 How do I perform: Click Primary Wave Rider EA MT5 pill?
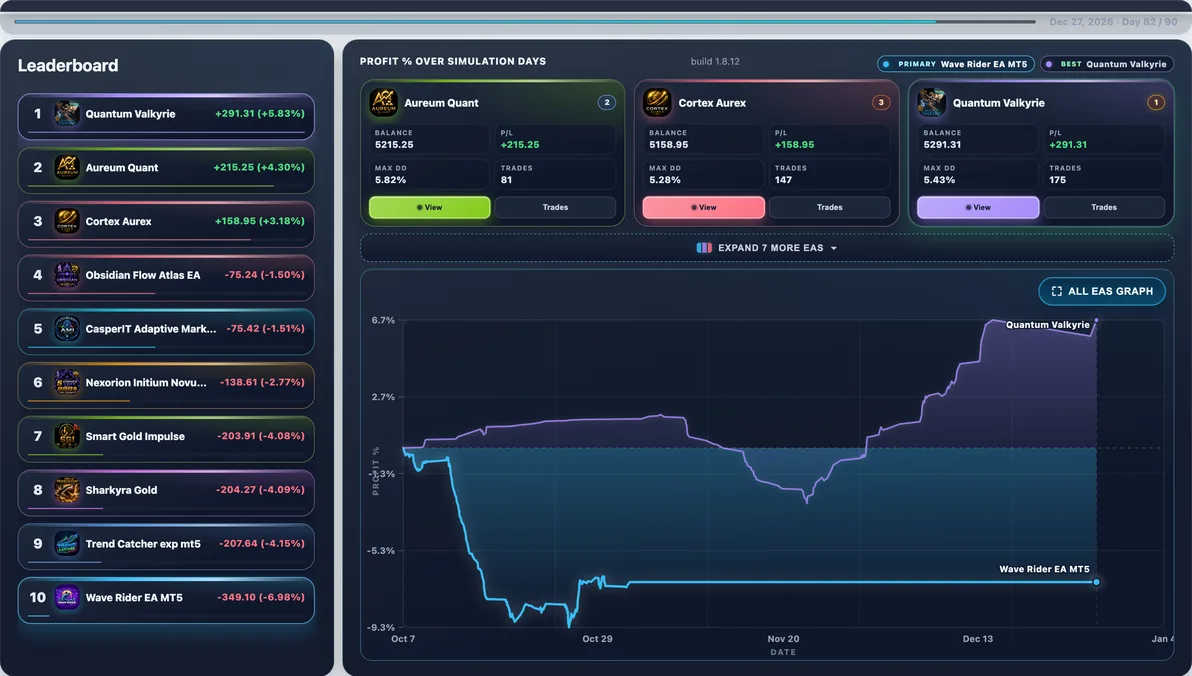click(956, 64)
